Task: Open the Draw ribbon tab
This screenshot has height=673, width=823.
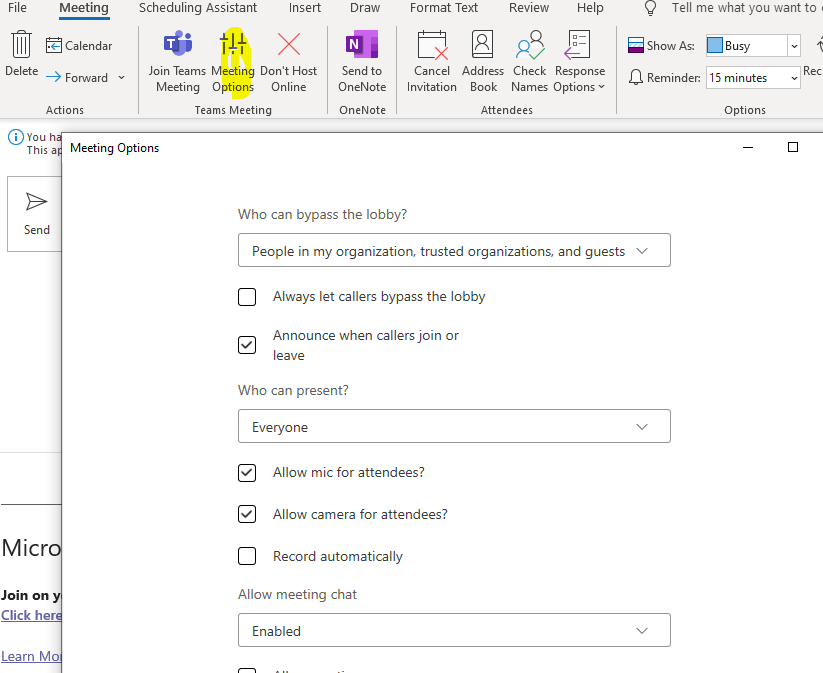Action: 365,8
